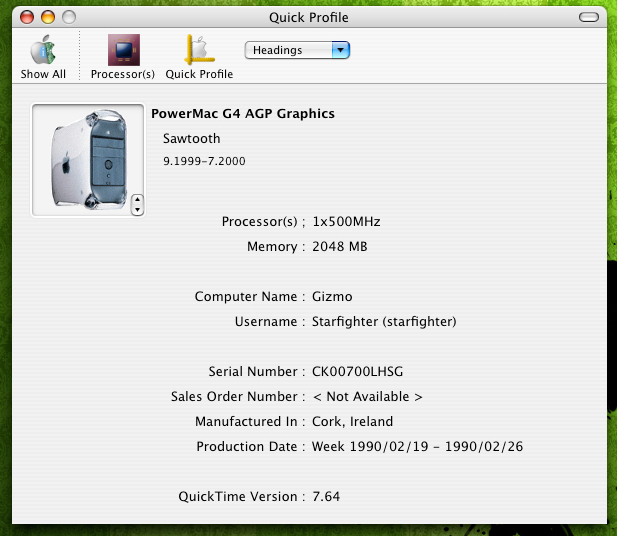Click the Week 1990/02/19 production date value

pos(417,447)
